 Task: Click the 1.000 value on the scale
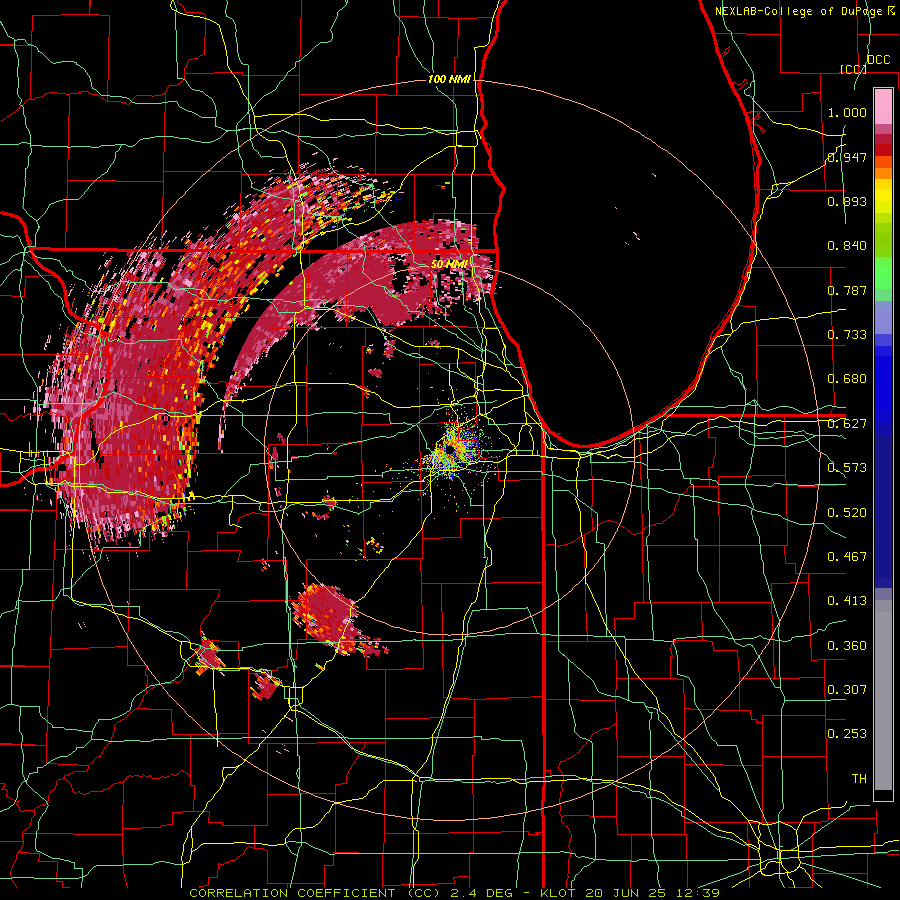tap(847, 112)
